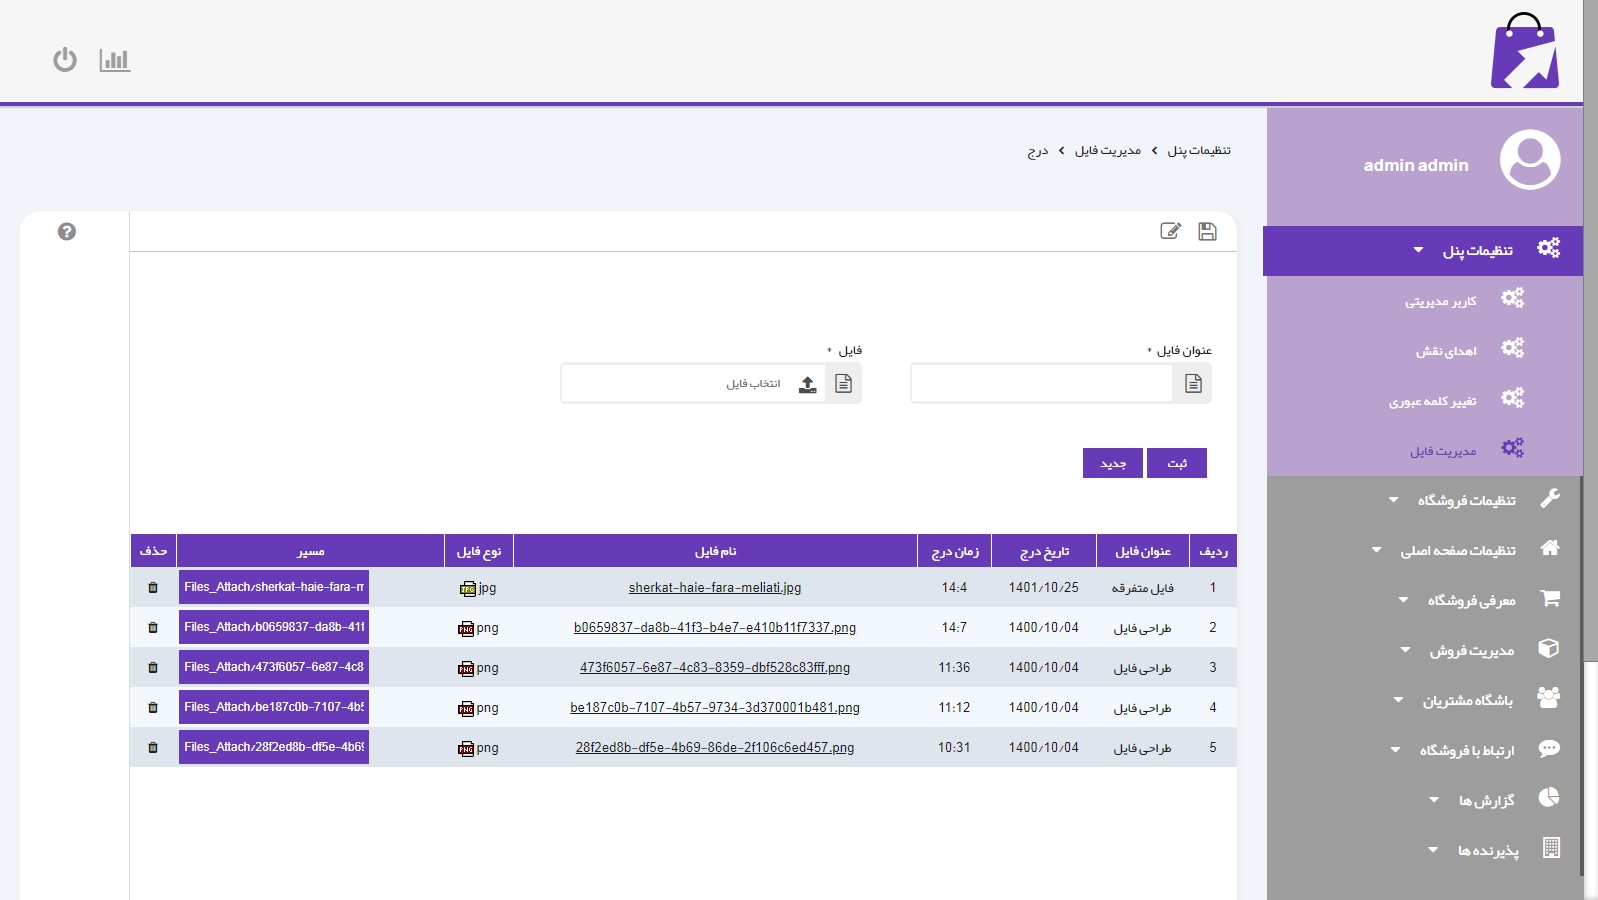Open be187c0b-7107-4b57 png file link
The width and height of the screenshot is (1598, 900).
715,708
